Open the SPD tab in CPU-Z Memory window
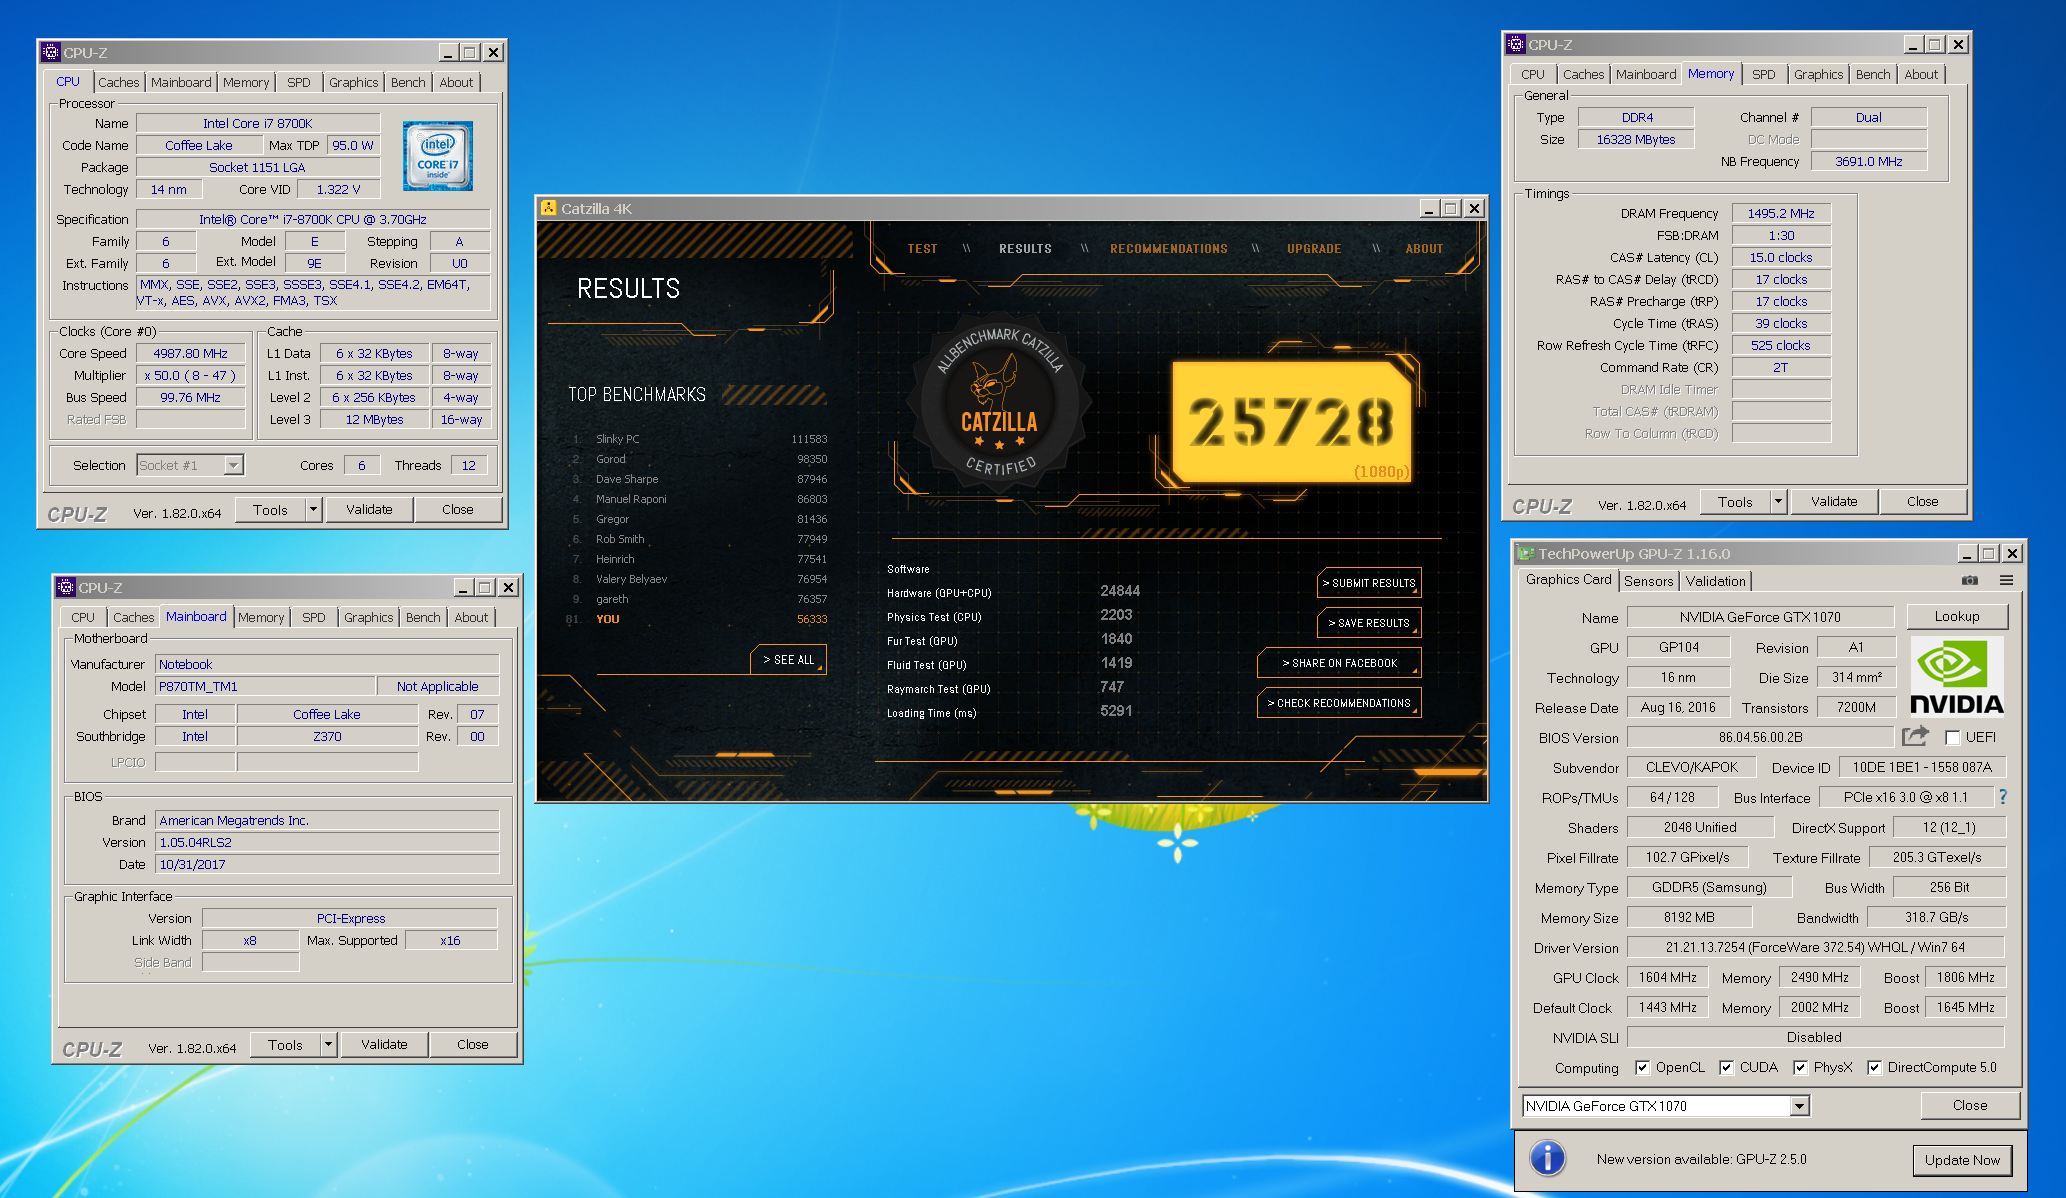Screen dimensions: 2066x1198 [x=1764, y=74]
